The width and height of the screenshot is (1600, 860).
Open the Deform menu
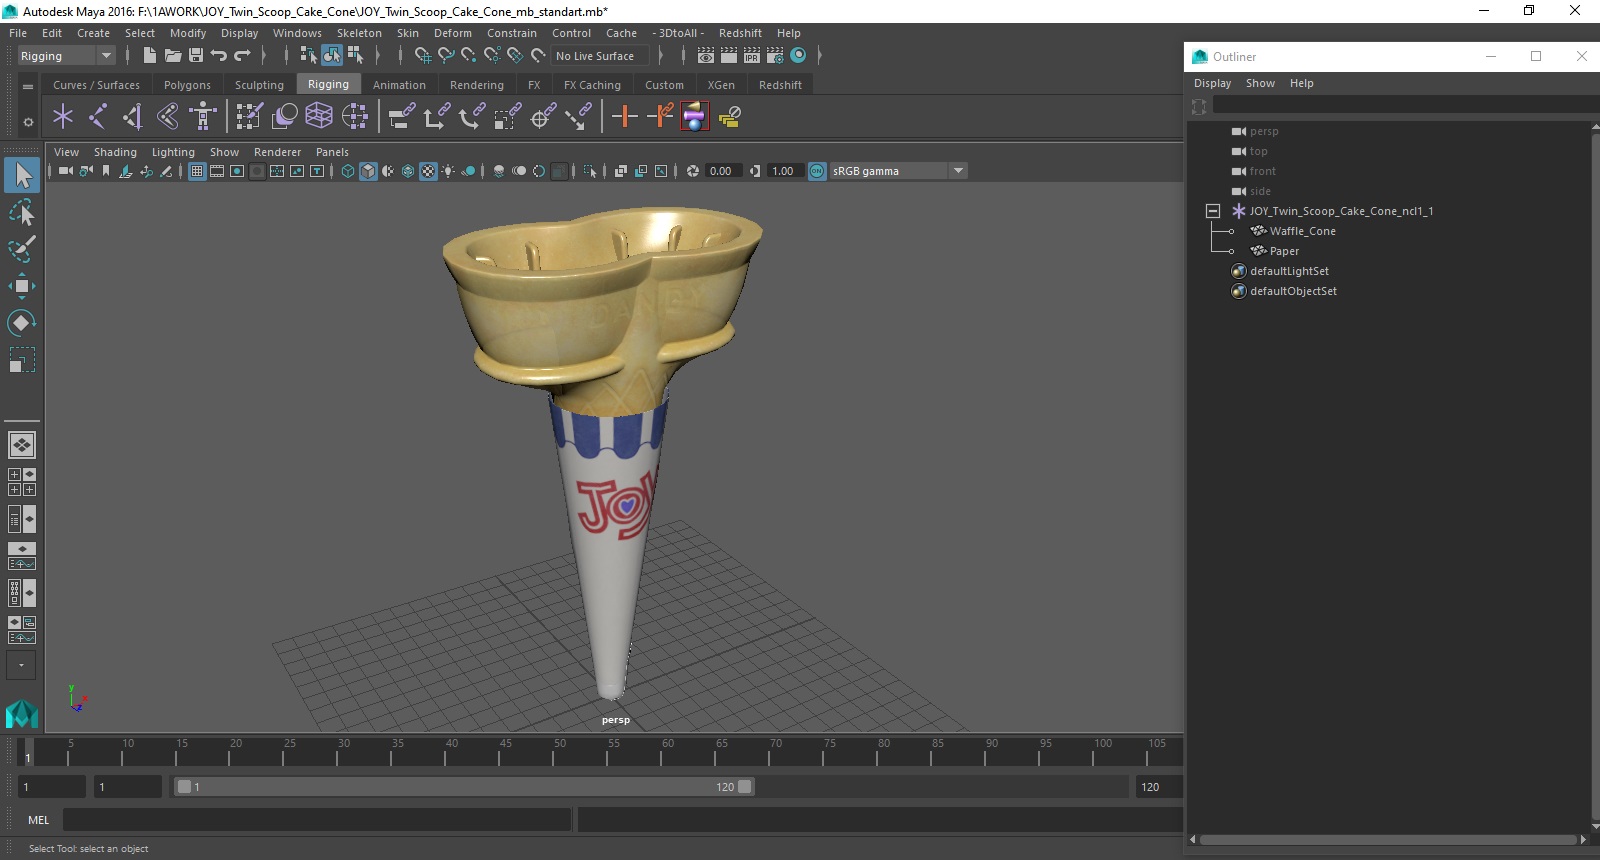click(452, 33)
